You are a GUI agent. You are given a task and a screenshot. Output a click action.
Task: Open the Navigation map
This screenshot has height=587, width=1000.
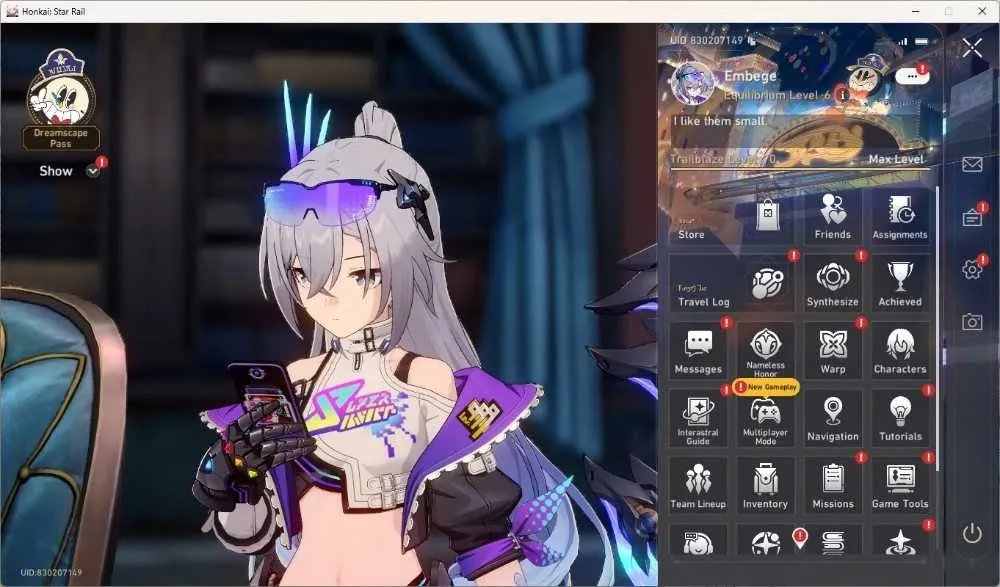coord(832,419)
